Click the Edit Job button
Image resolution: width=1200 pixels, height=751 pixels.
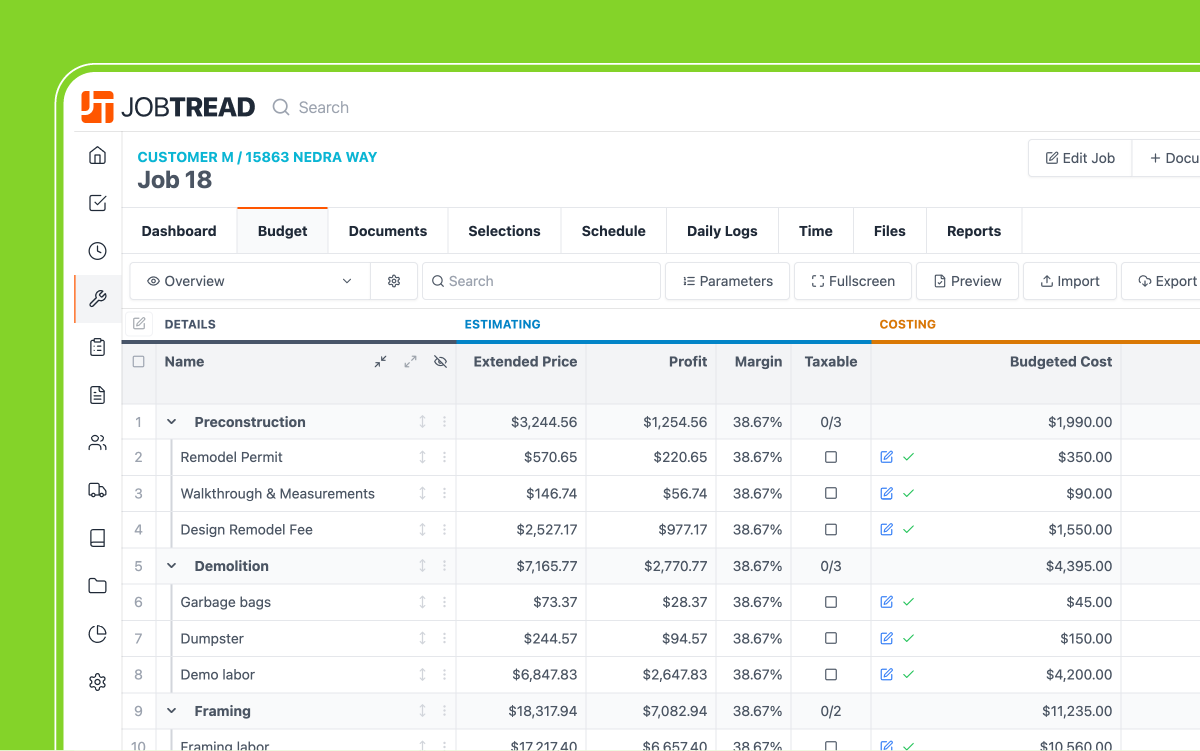pyautogui.click(x=1079, y=157)
